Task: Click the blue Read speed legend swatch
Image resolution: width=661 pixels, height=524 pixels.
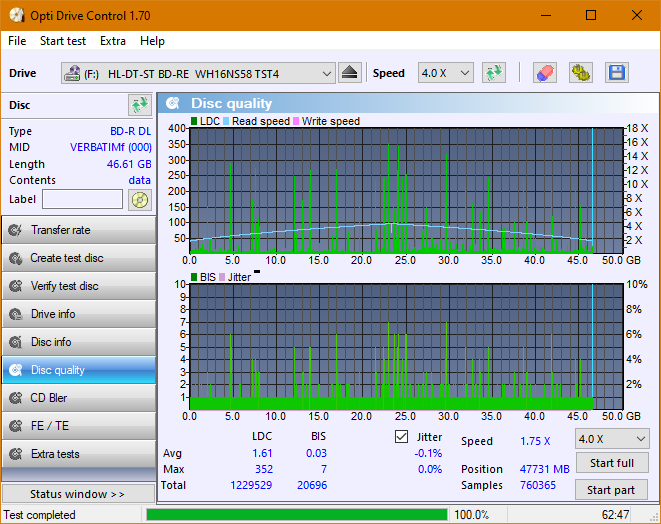Action: (226, 121)
